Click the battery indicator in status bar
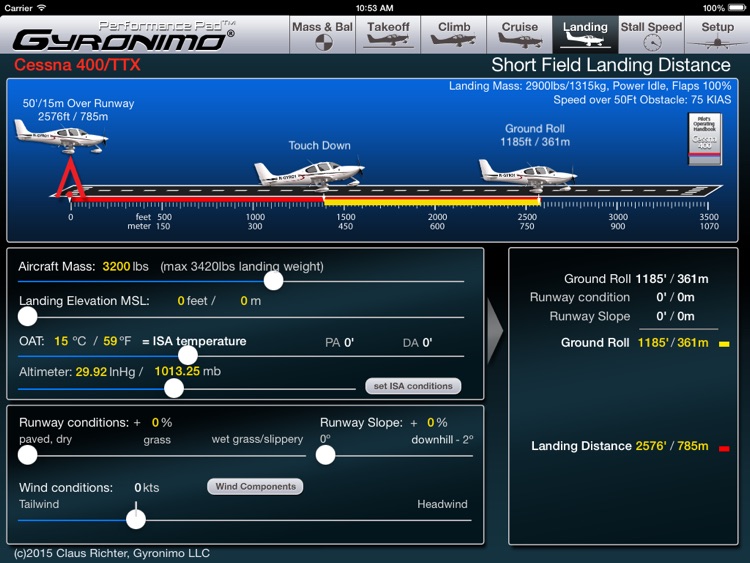 736,8
